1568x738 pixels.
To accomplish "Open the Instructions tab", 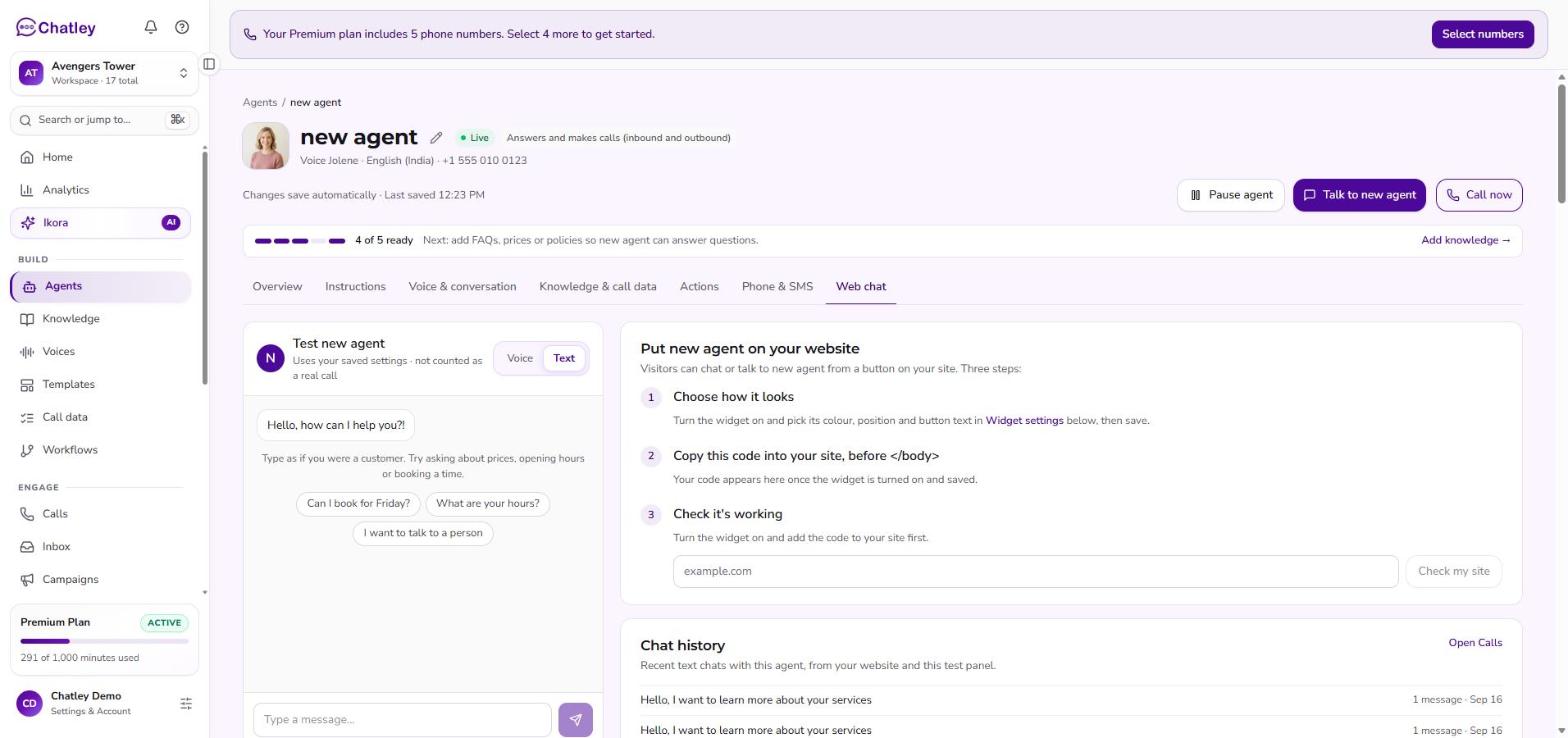I will 355,287.
